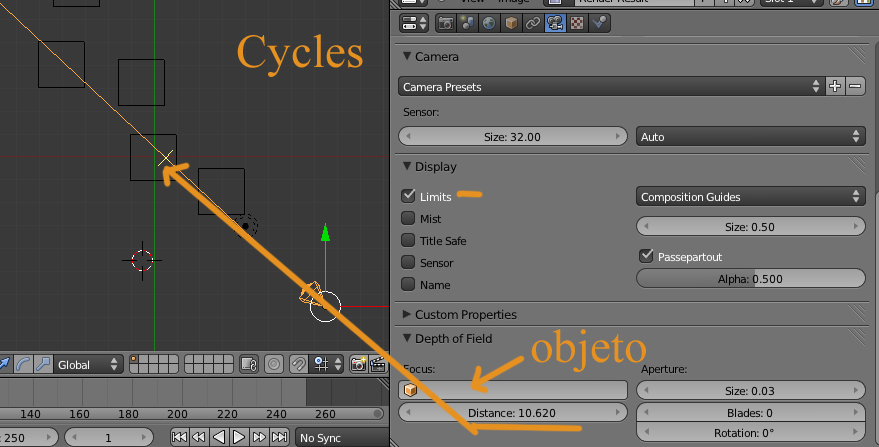This screenshot has width=879, height=447.
Task: Click frame 200 on the timeline
Action: pos(177,414)
